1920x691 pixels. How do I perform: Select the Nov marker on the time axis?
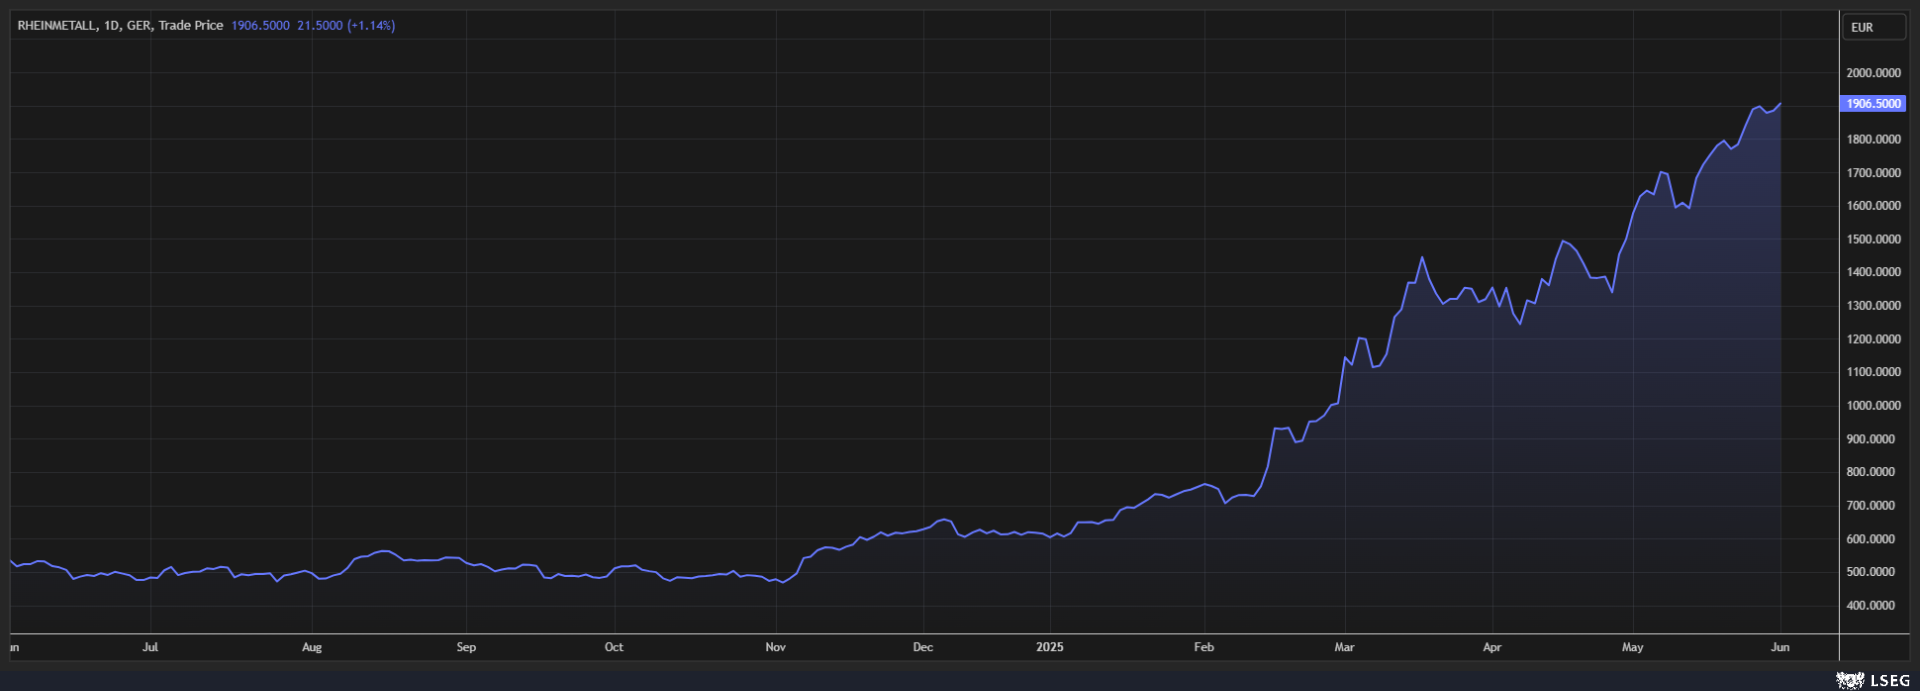pyautogui.click(x=775, y=647)
